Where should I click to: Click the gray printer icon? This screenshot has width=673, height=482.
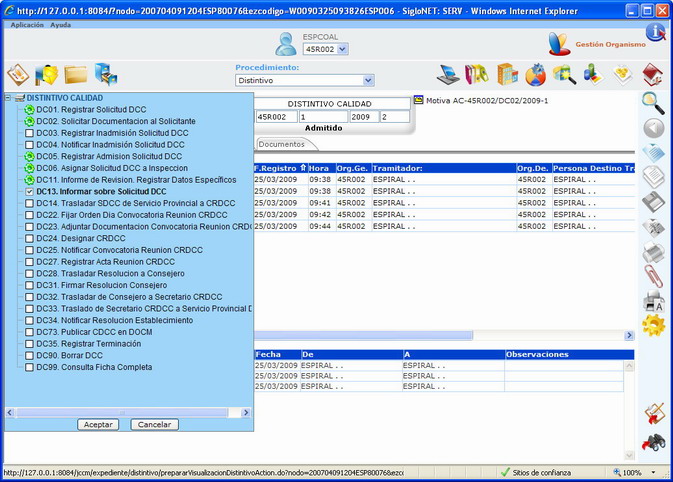click(x=653, y=252)
